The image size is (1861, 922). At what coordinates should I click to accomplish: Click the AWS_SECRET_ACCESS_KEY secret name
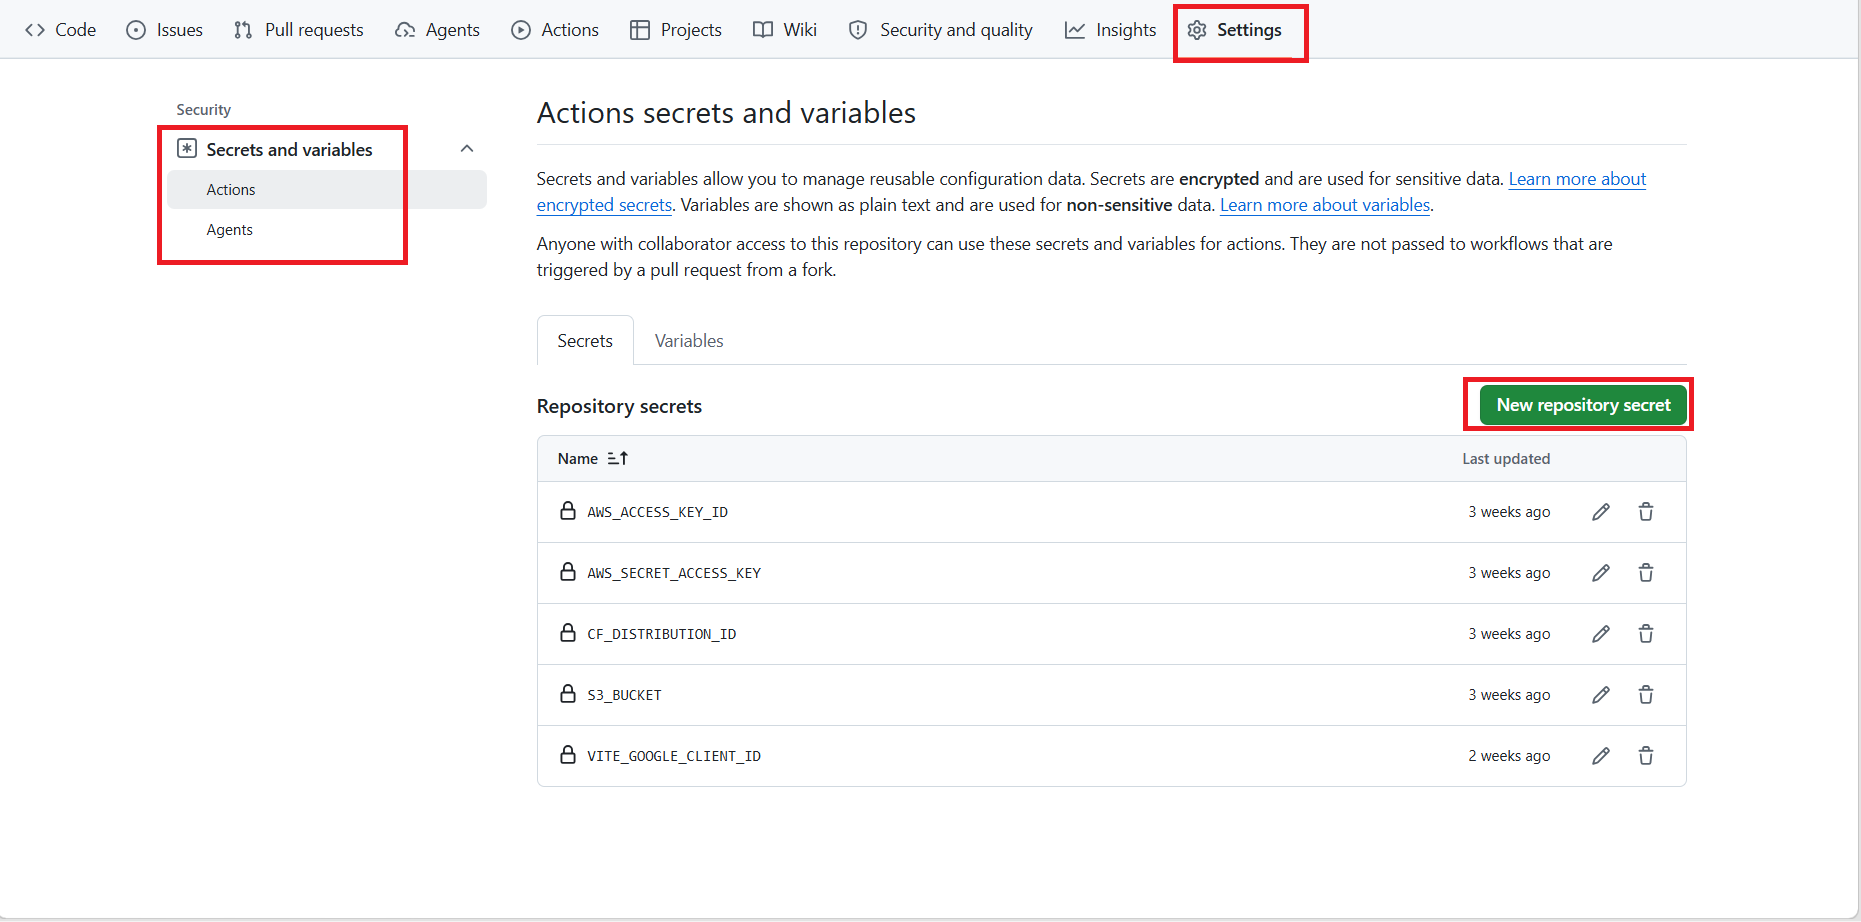point(674,573)
